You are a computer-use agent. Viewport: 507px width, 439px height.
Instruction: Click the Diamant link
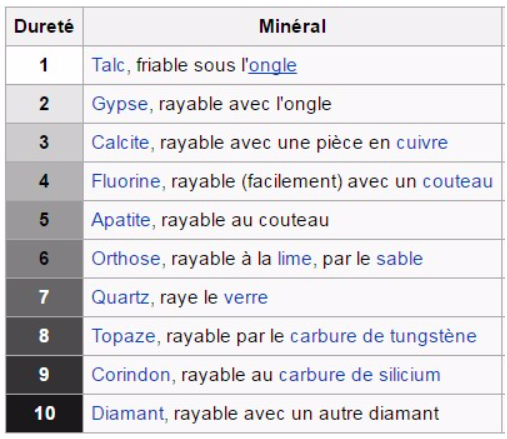tap(128, 413)
